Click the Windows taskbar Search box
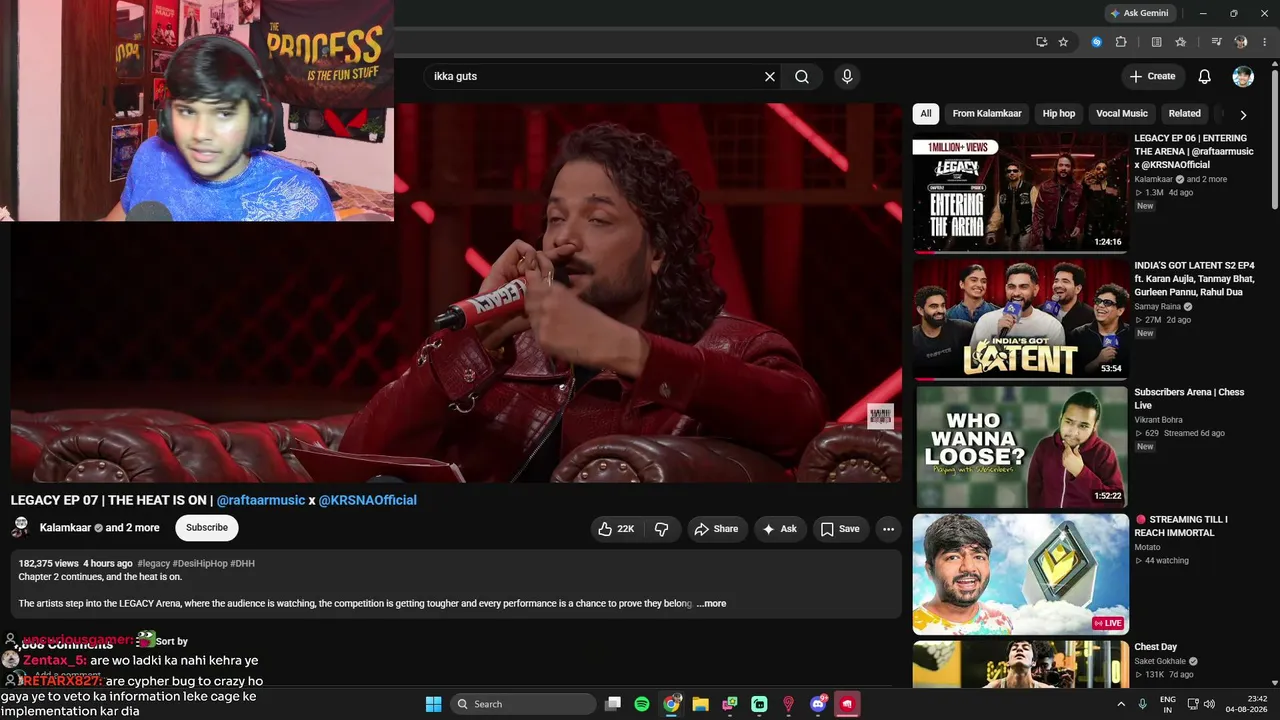Image resolution: width=1280 pixels, height=720 pixels. tap(523, 704)
